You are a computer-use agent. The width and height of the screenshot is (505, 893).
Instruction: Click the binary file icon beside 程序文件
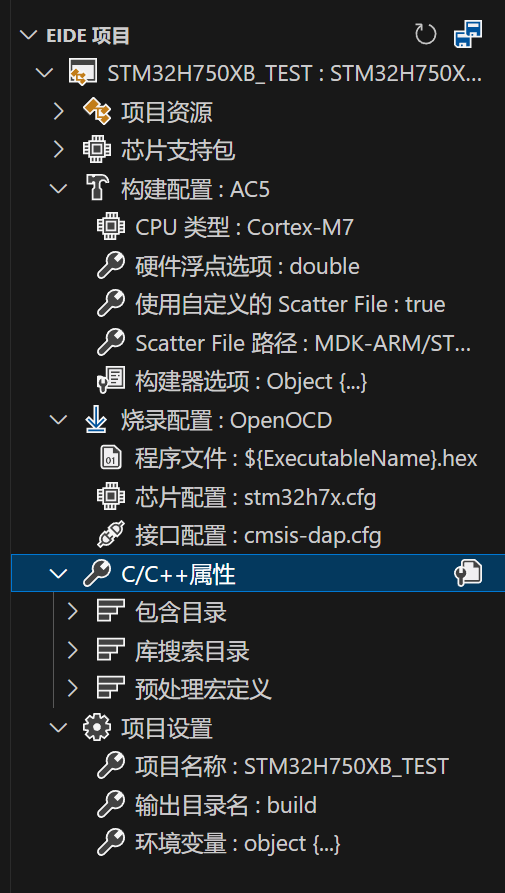110,458
